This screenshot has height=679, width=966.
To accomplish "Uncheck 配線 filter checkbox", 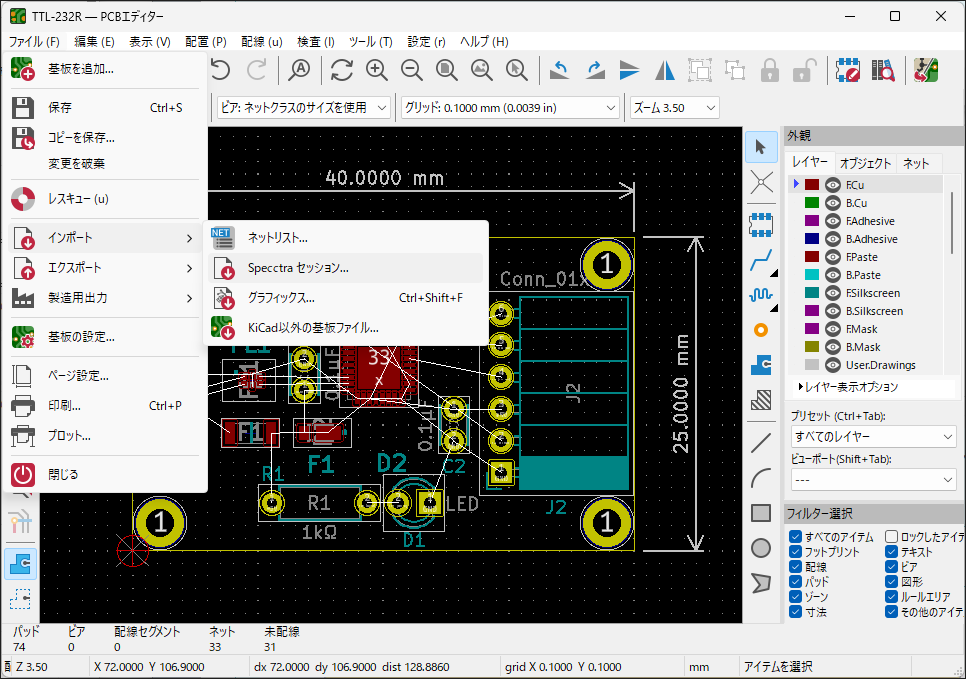I will (x=795, y=566).
